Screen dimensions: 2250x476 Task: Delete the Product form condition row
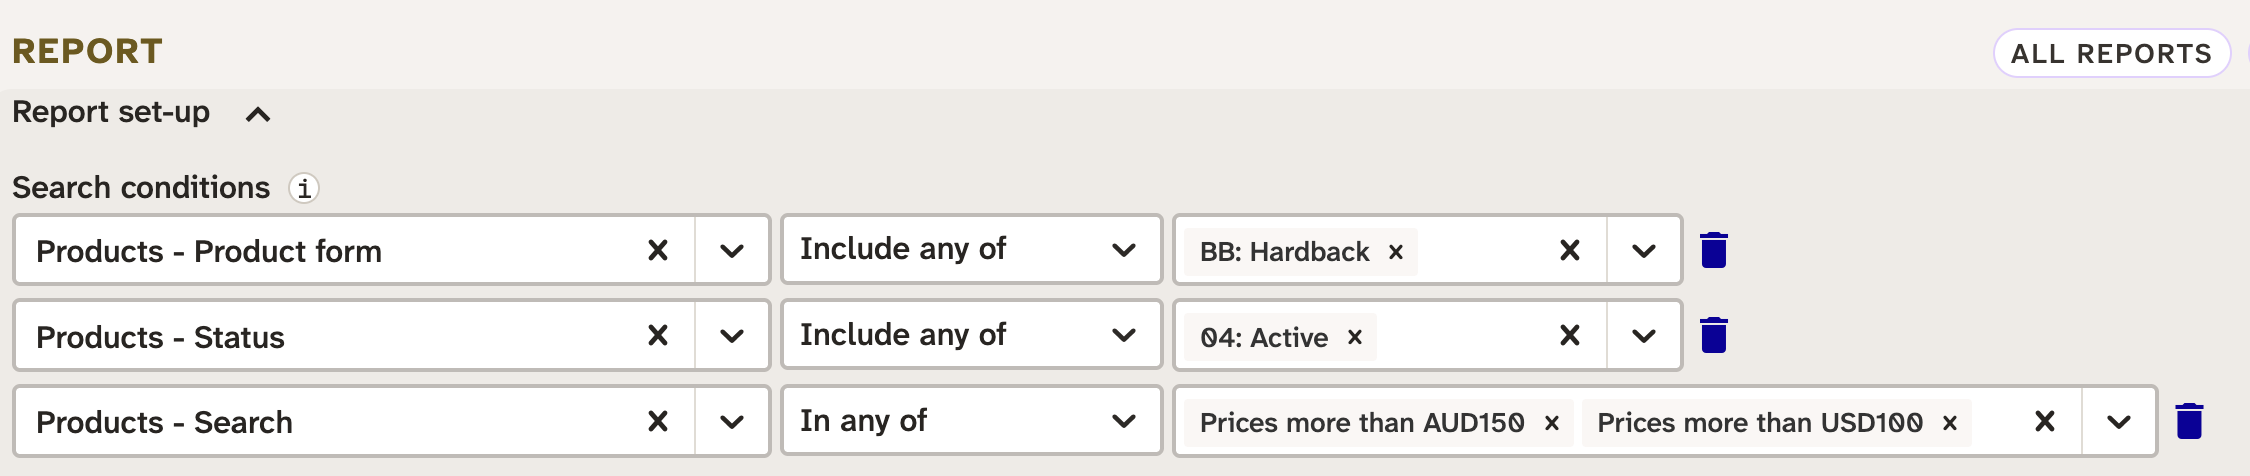point(1713,250)
